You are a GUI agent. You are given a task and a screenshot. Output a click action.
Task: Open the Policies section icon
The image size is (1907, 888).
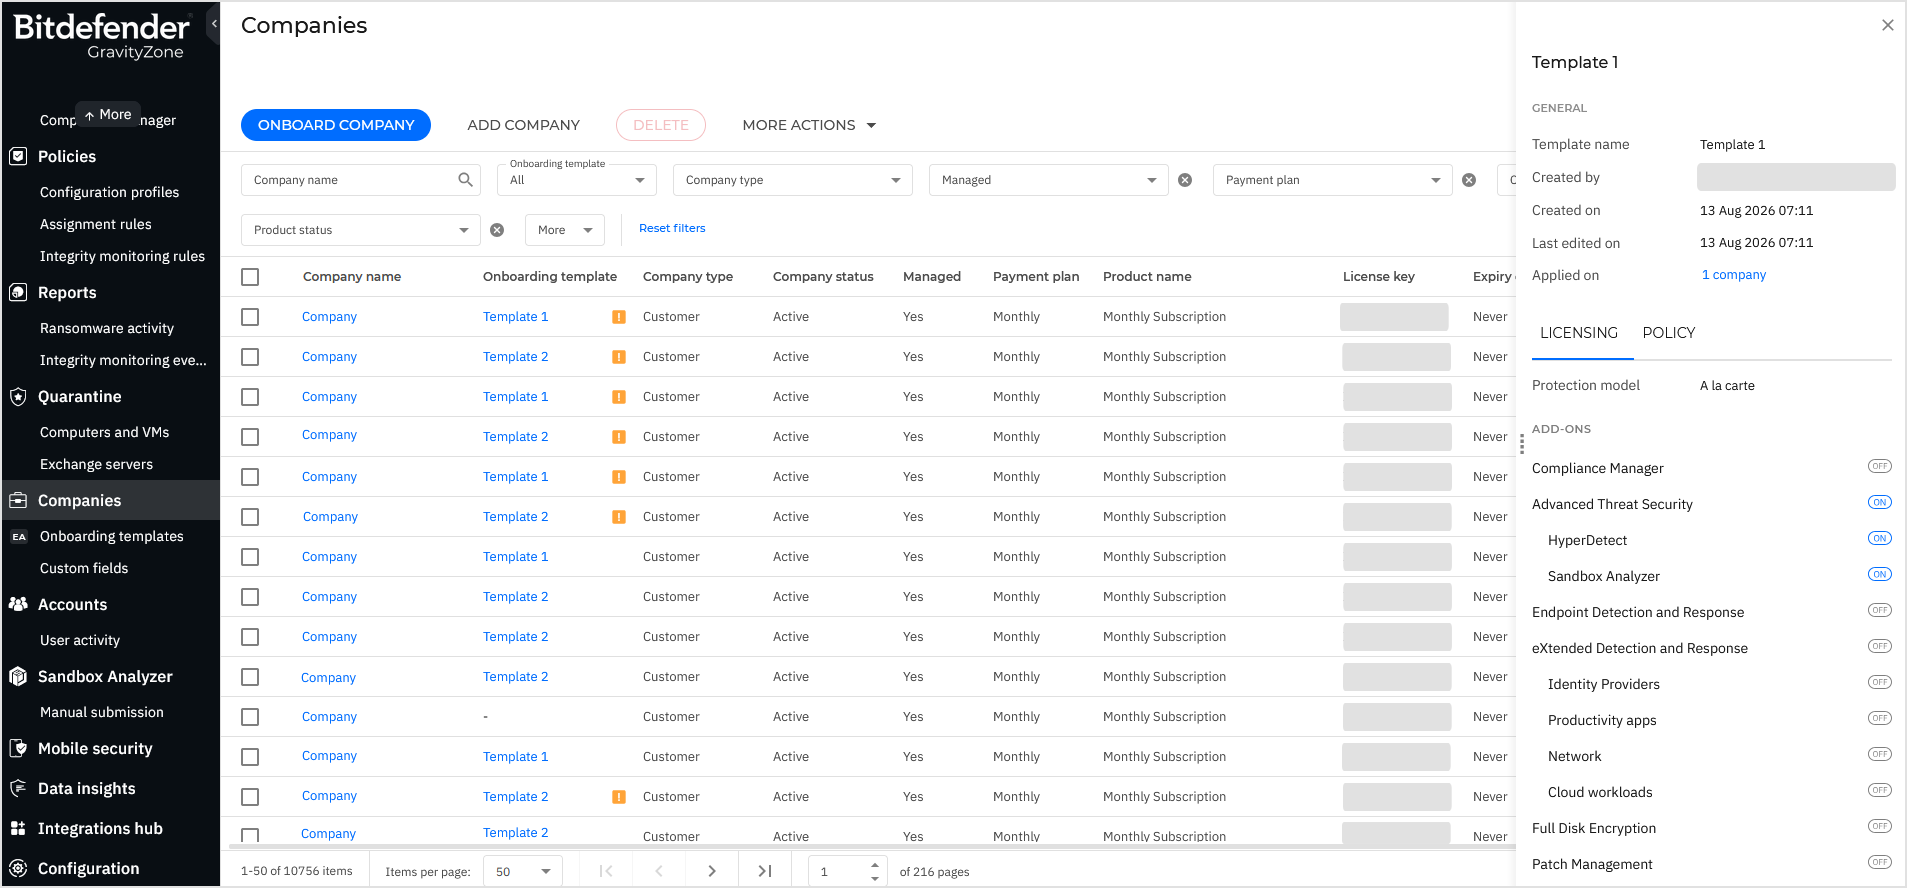(18, 156)
